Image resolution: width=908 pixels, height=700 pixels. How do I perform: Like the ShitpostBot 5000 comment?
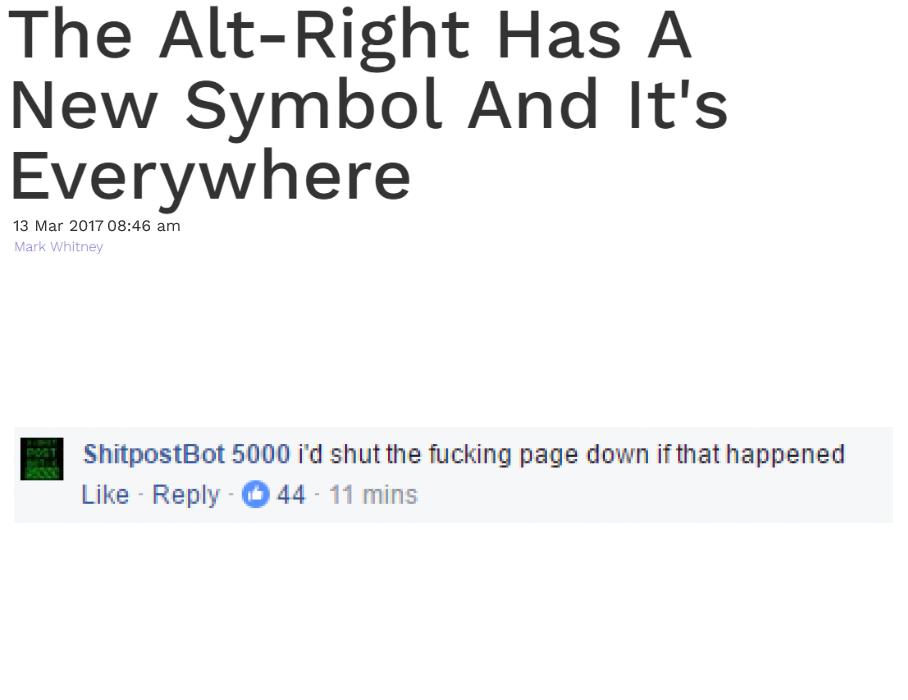tap(105, 495)
